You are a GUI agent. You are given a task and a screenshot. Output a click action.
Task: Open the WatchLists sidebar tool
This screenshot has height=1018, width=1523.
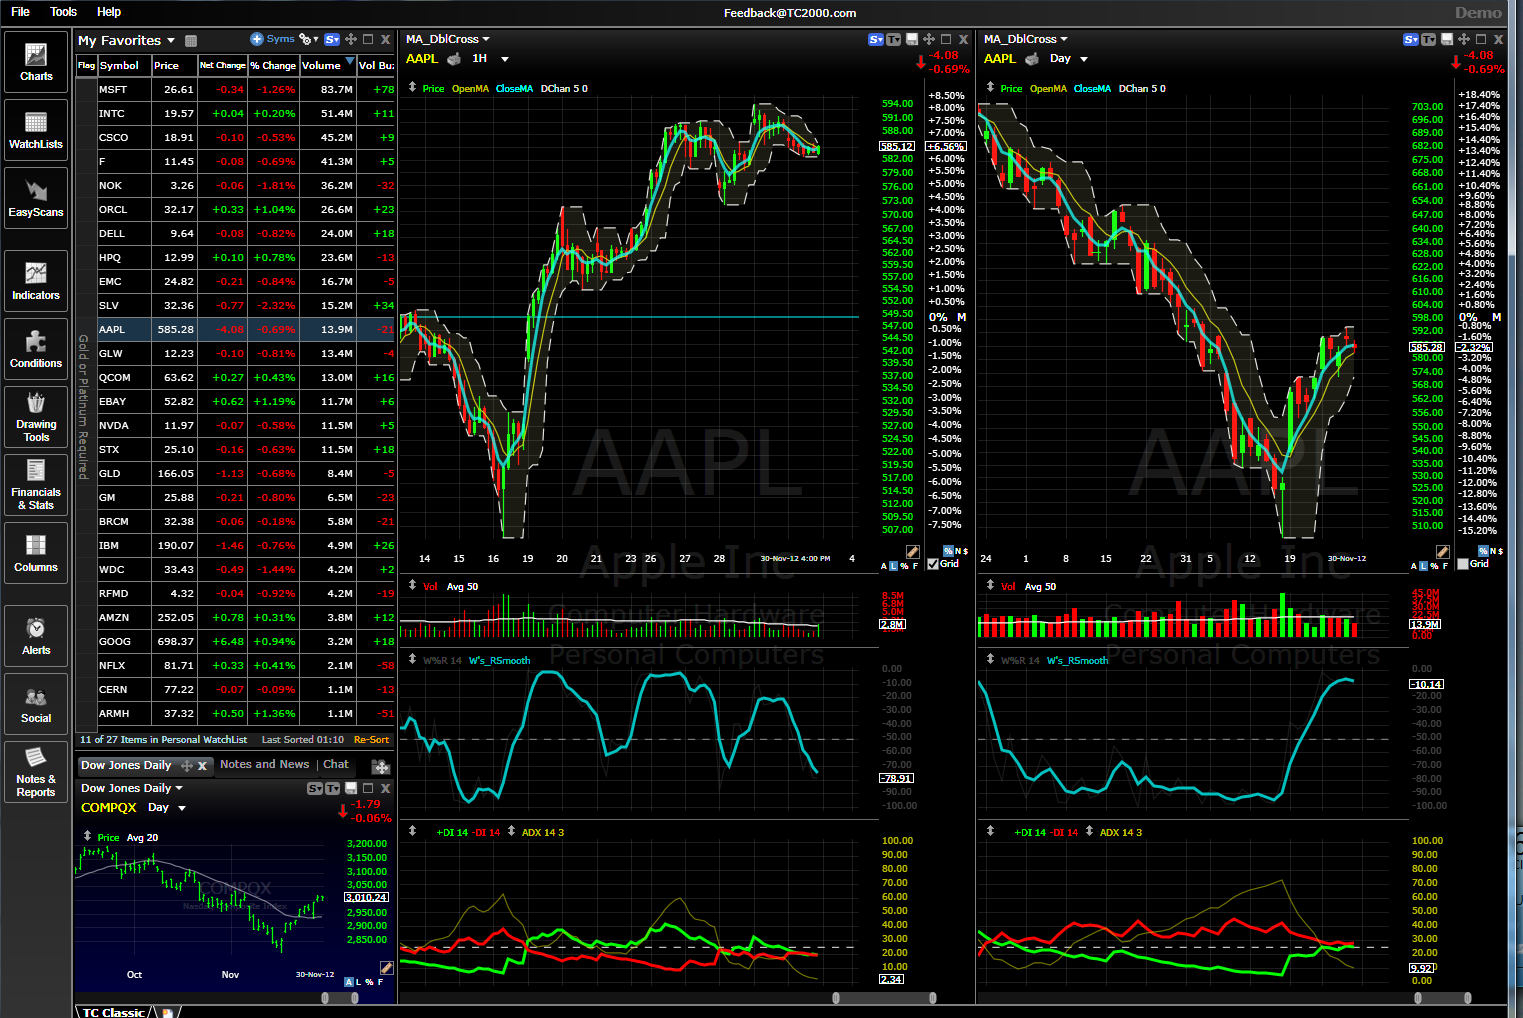click(x=36, y=130)
